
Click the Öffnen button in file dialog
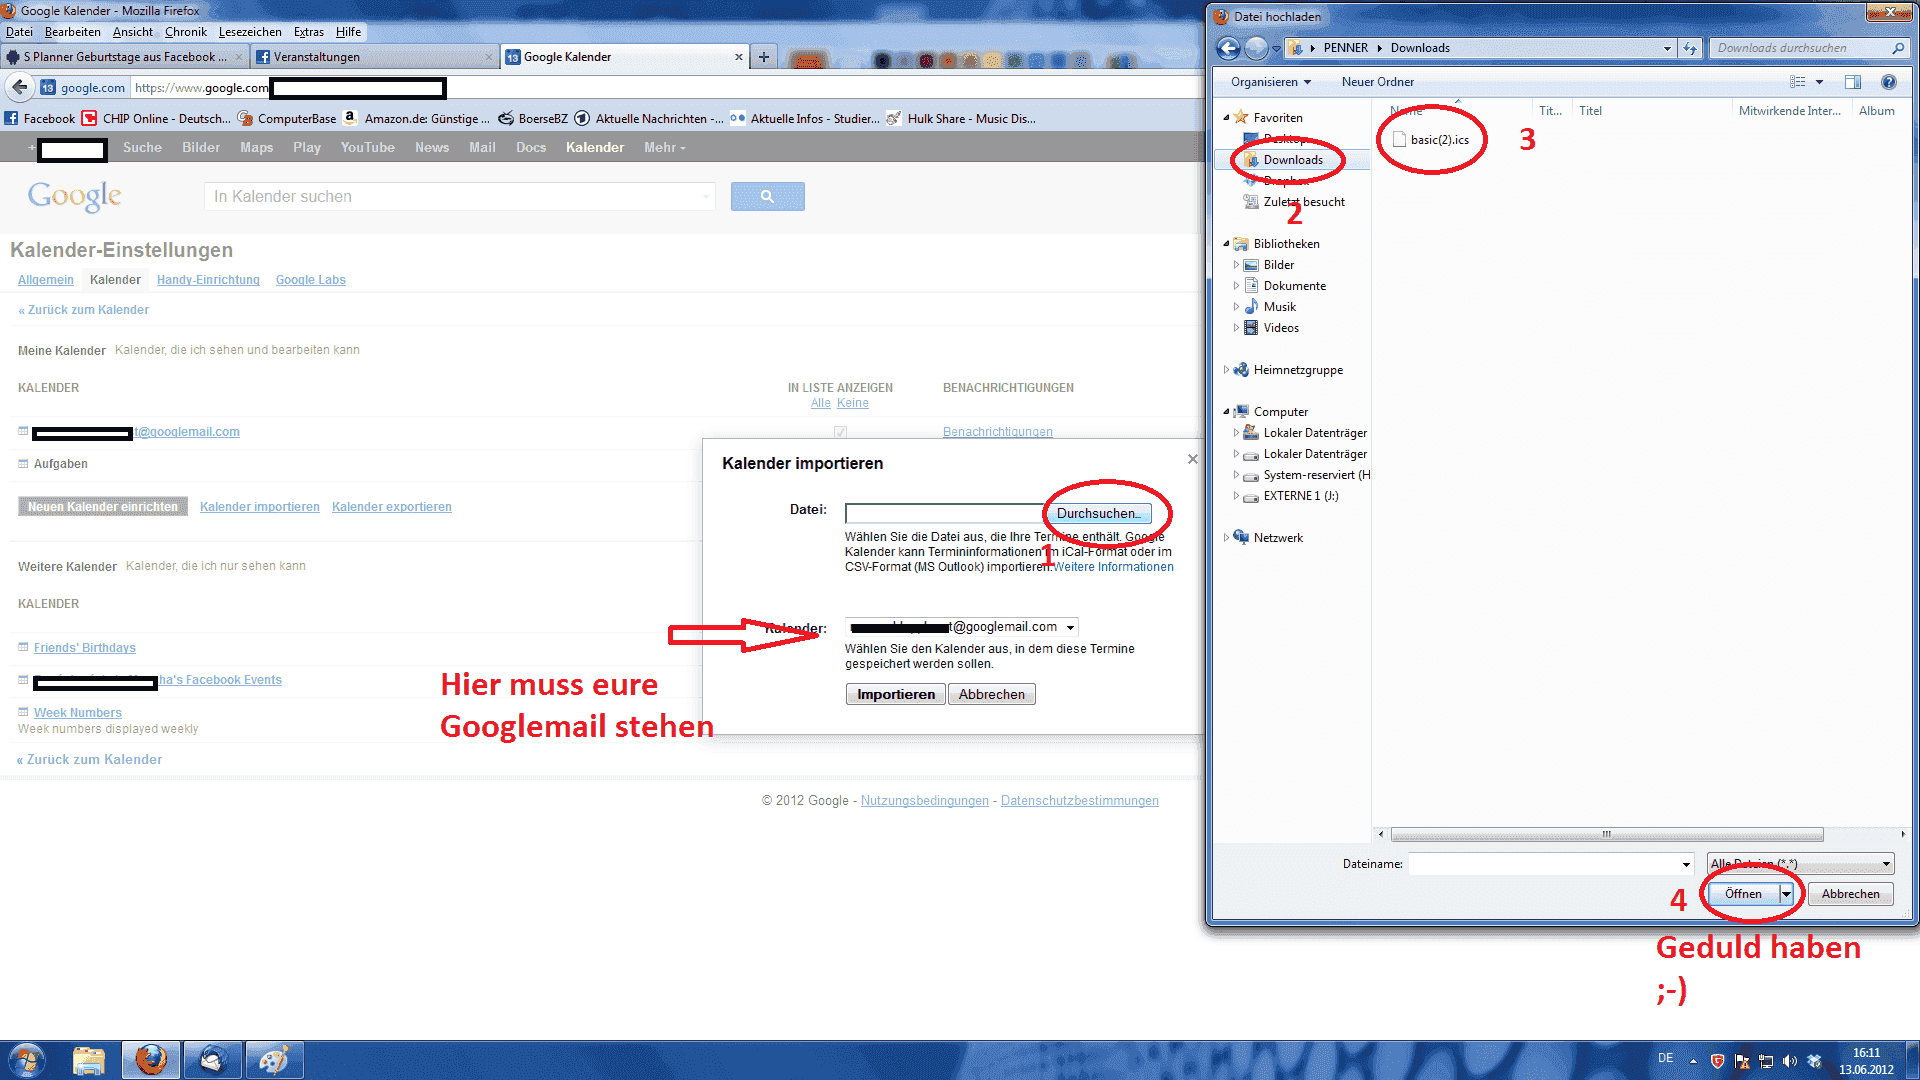[x=1743, y=894]
